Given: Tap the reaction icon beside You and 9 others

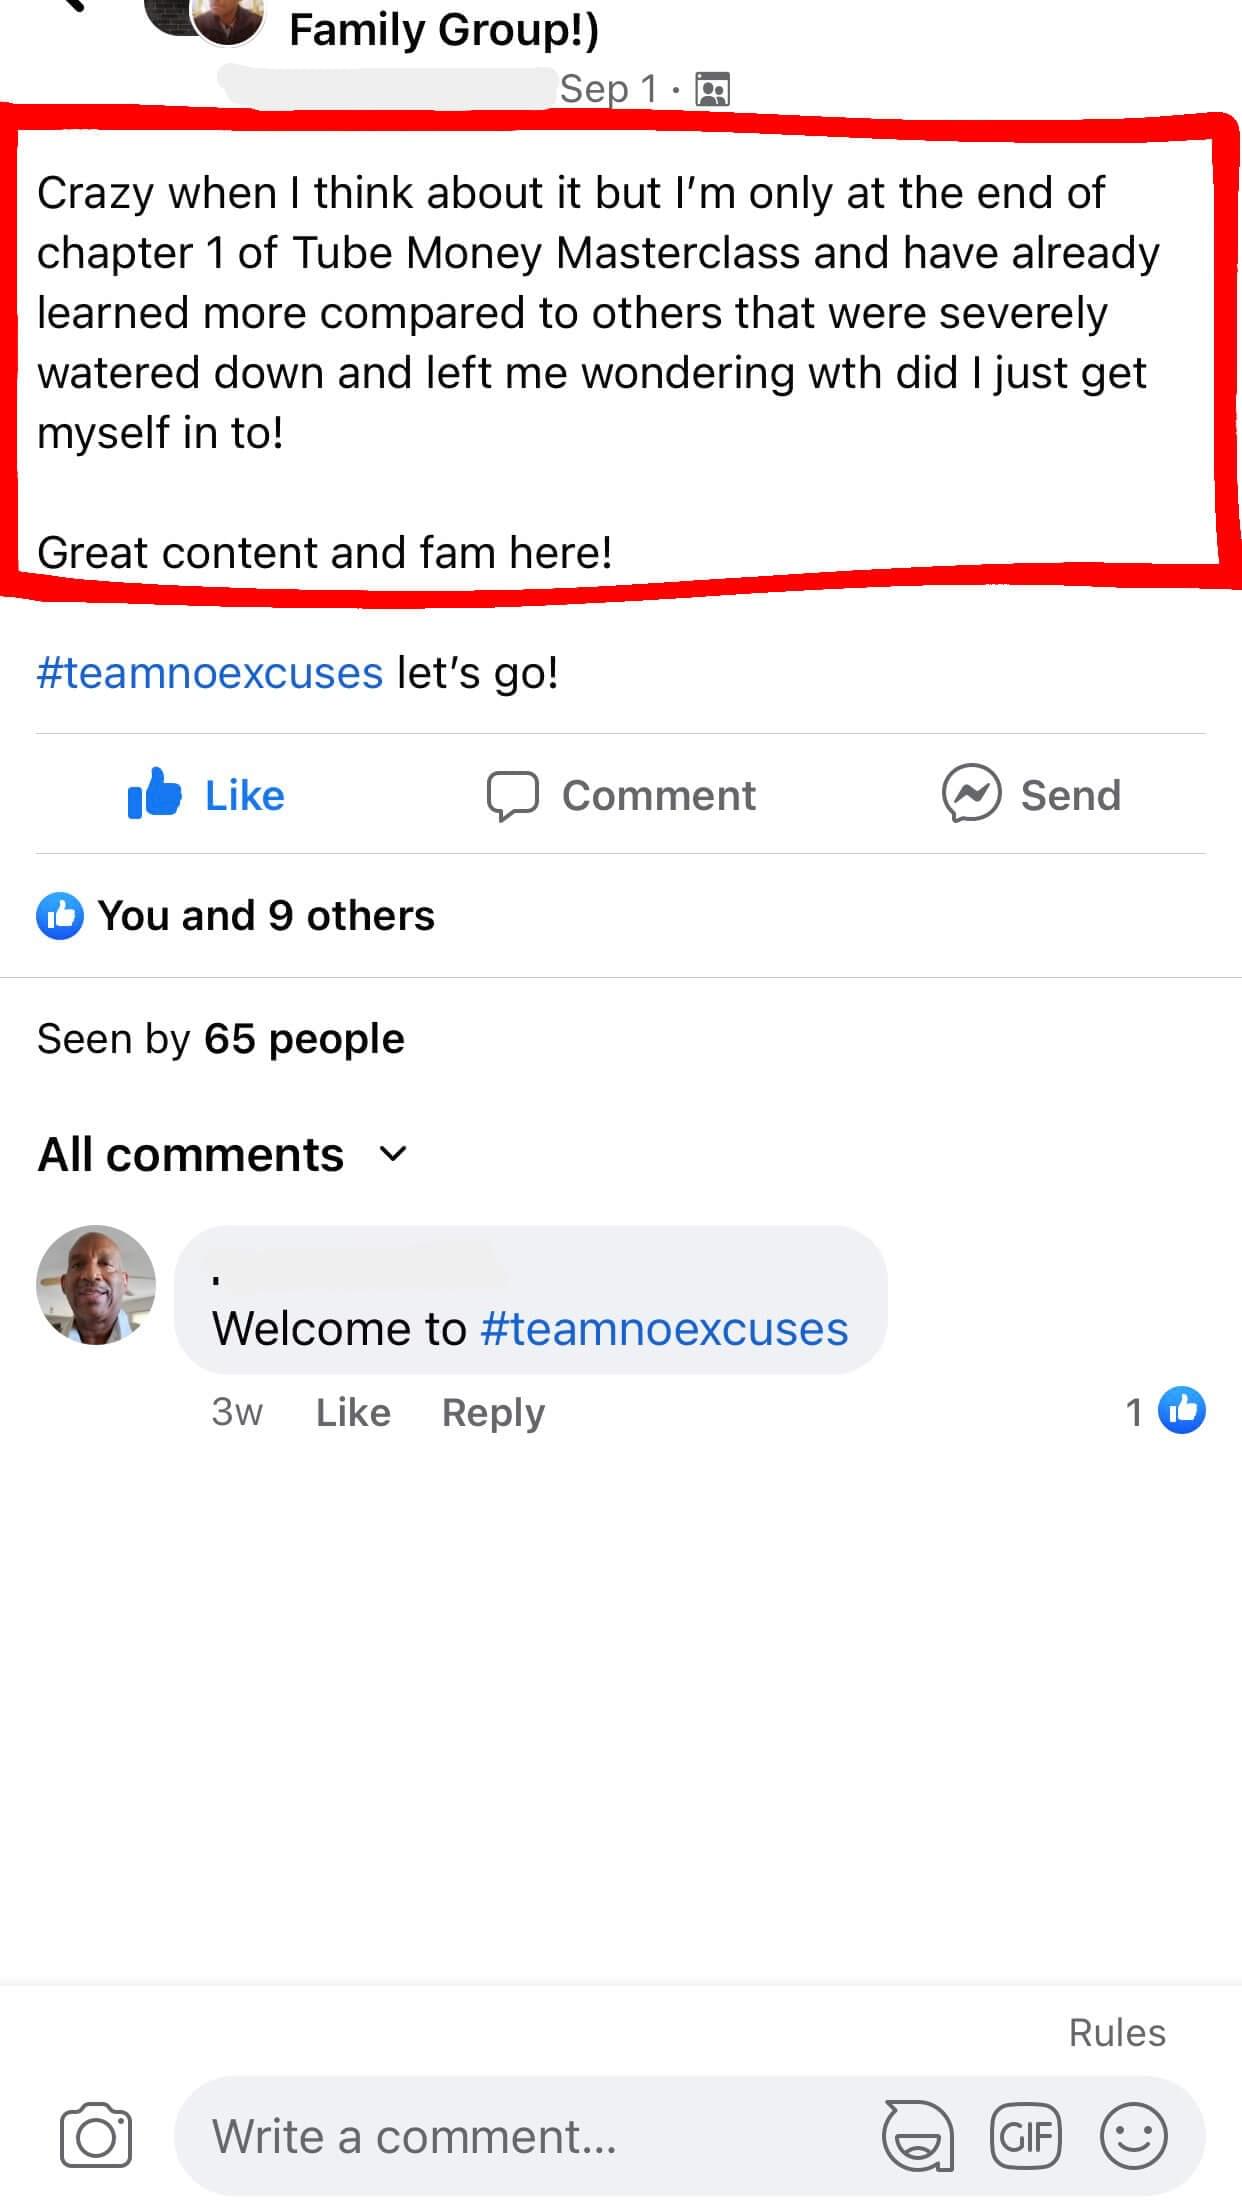Looking at the screenshot, I should [60, 916].
